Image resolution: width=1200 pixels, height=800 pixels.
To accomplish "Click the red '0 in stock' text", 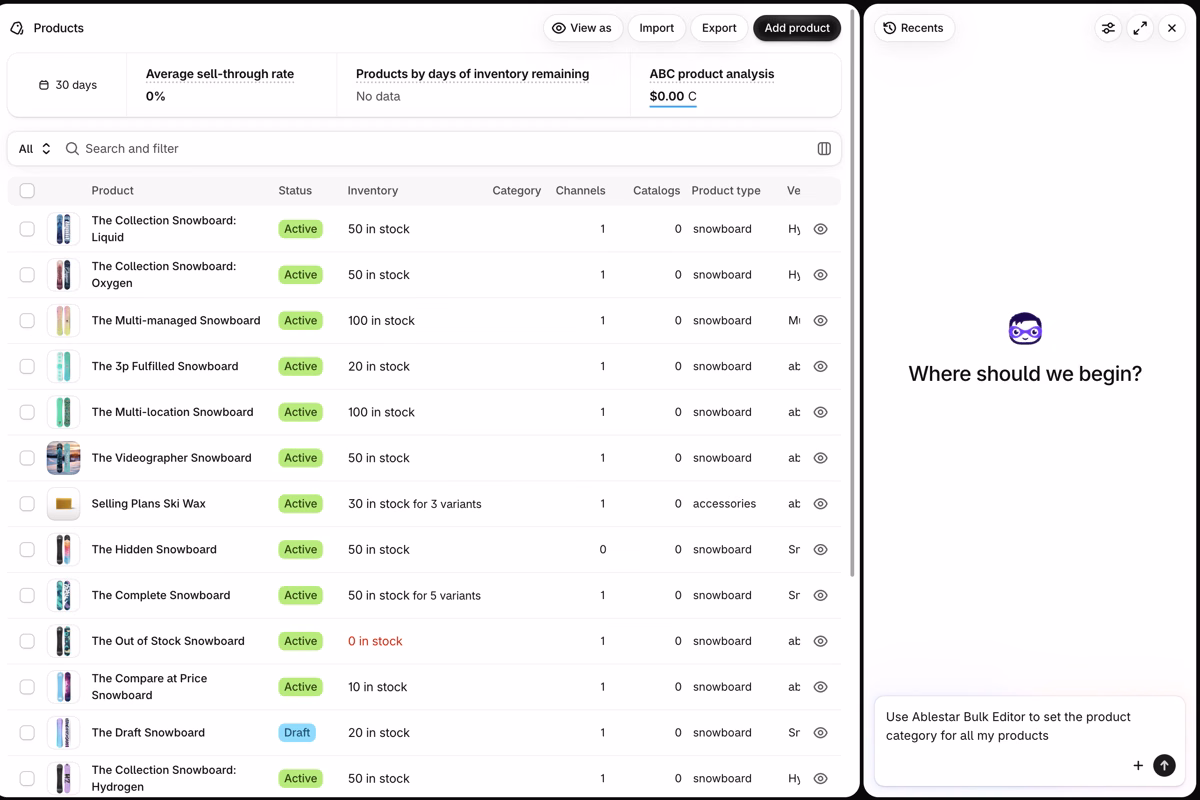I will (x=375, y=641).
